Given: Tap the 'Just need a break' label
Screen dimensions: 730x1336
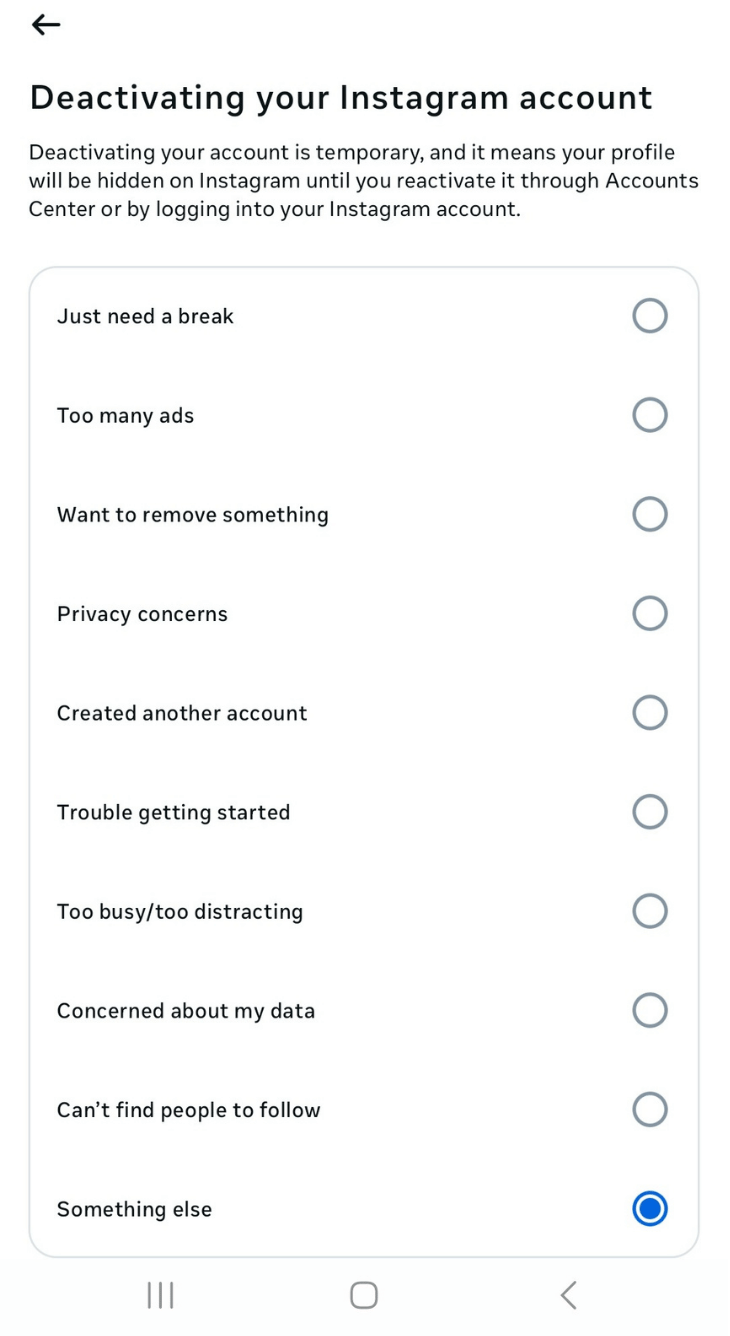Looking at the screenshot, I should [145, 316].
